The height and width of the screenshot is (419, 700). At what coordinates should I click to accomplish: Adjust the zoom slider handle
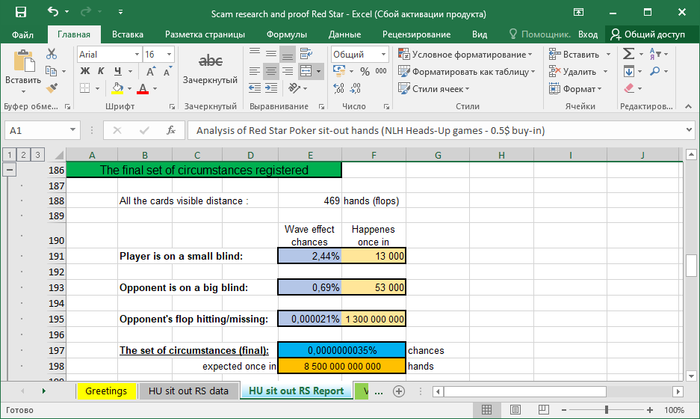click(x=606, y=410)
